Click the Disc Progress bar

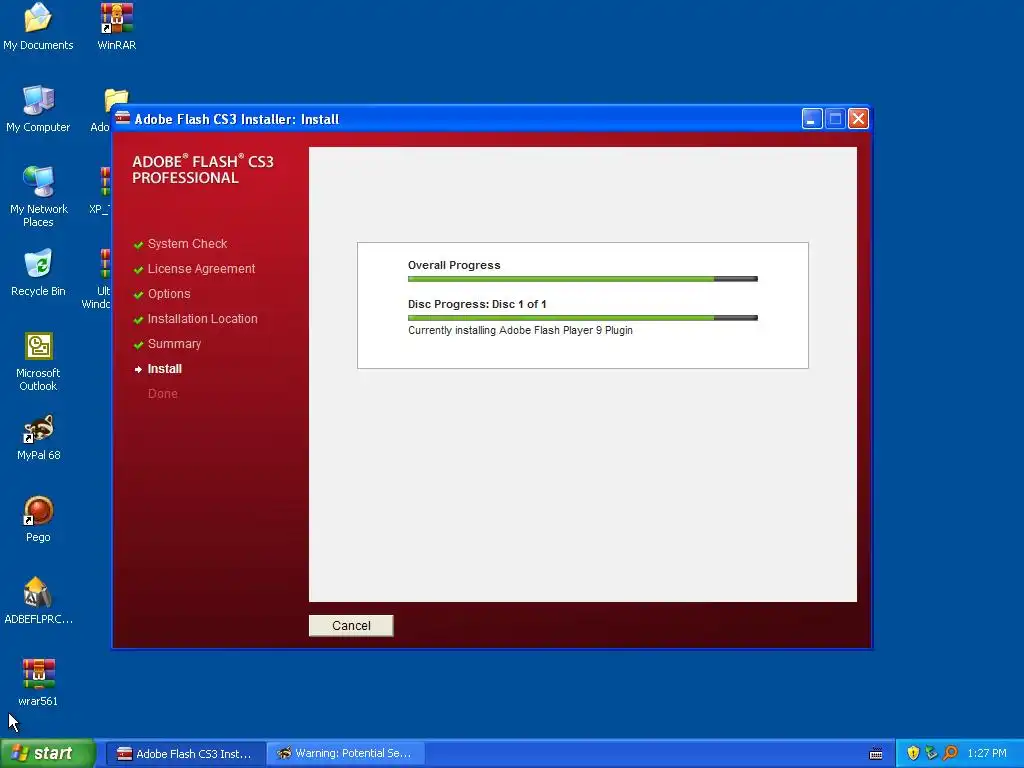pyautogui.click(x=583, y=318)
